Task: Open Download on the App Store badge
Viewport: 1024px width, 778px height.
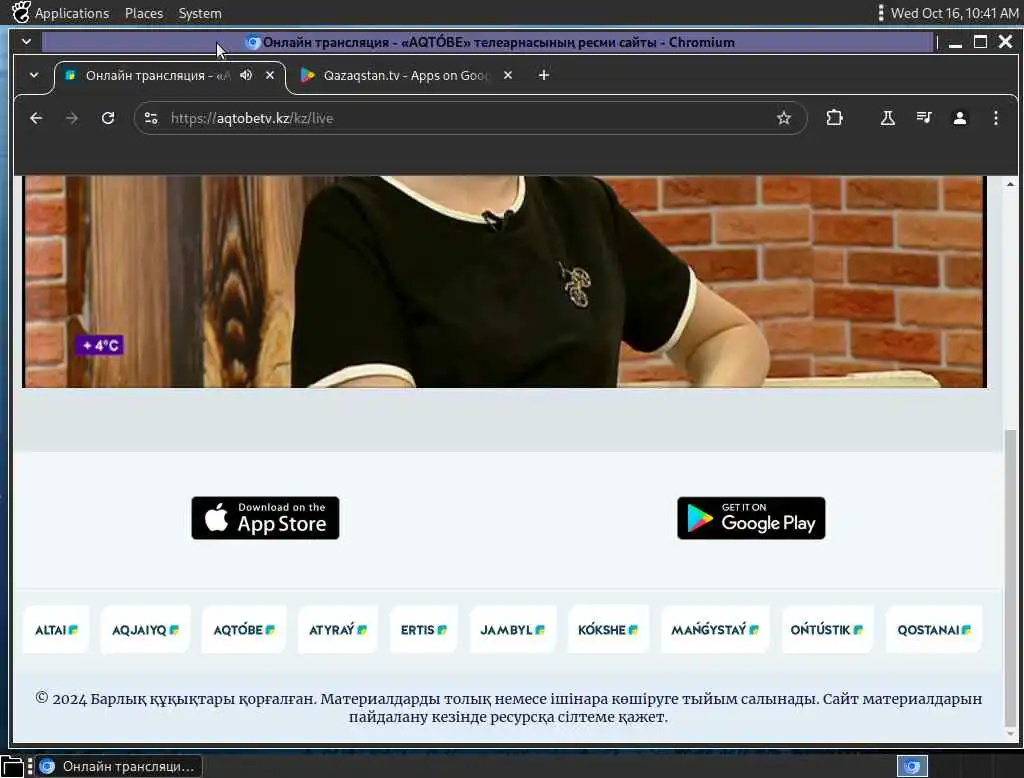Action: (265, 518)
